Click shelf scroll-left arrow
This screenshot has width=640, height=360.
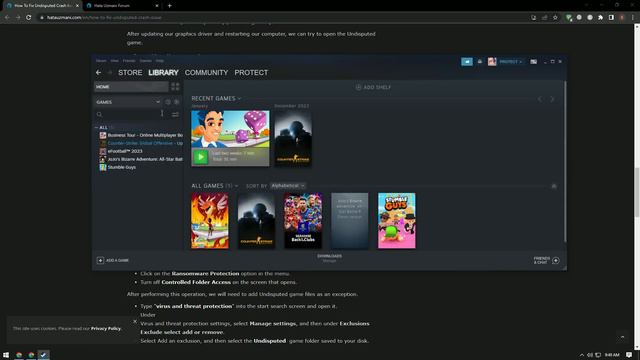coord(540,99)
